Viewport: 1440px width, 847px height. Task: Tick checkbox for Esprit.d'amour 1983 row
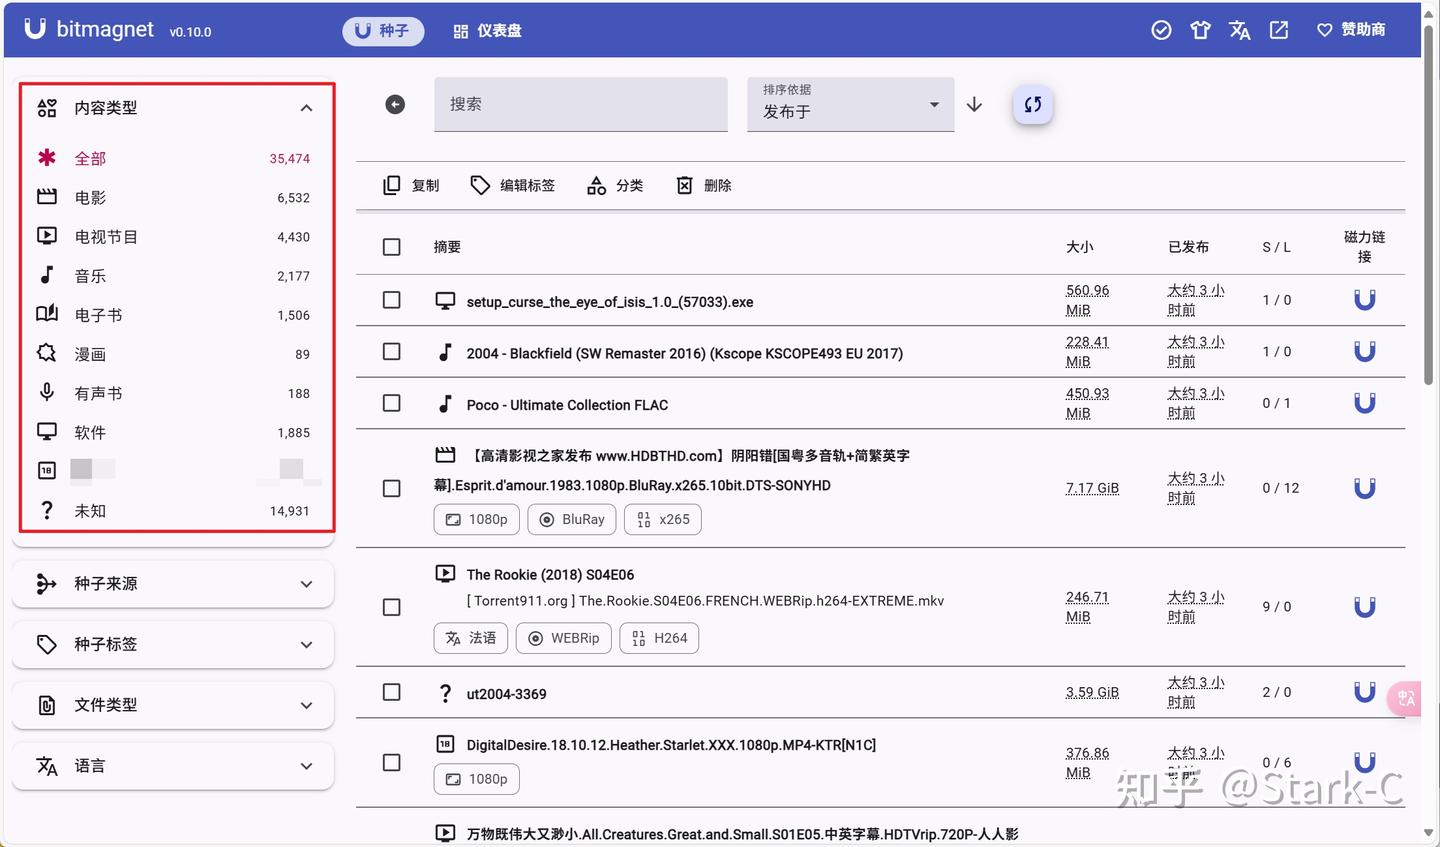click(392, 488)
